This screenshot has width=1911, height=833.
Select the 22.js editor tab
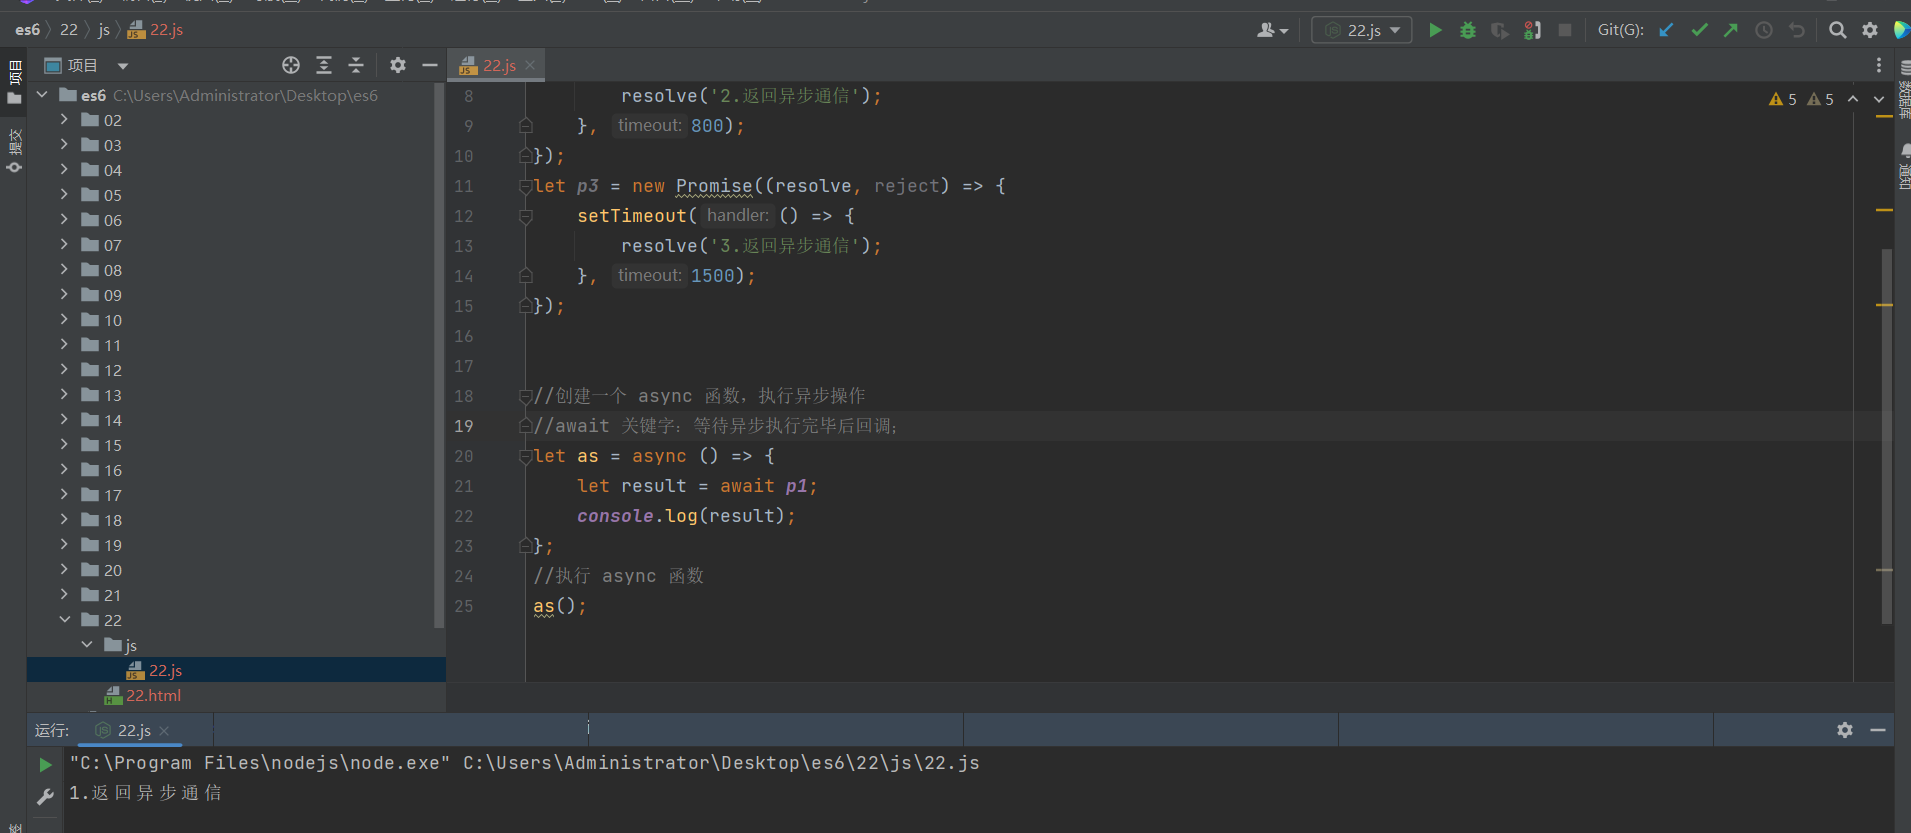point(498,65)
